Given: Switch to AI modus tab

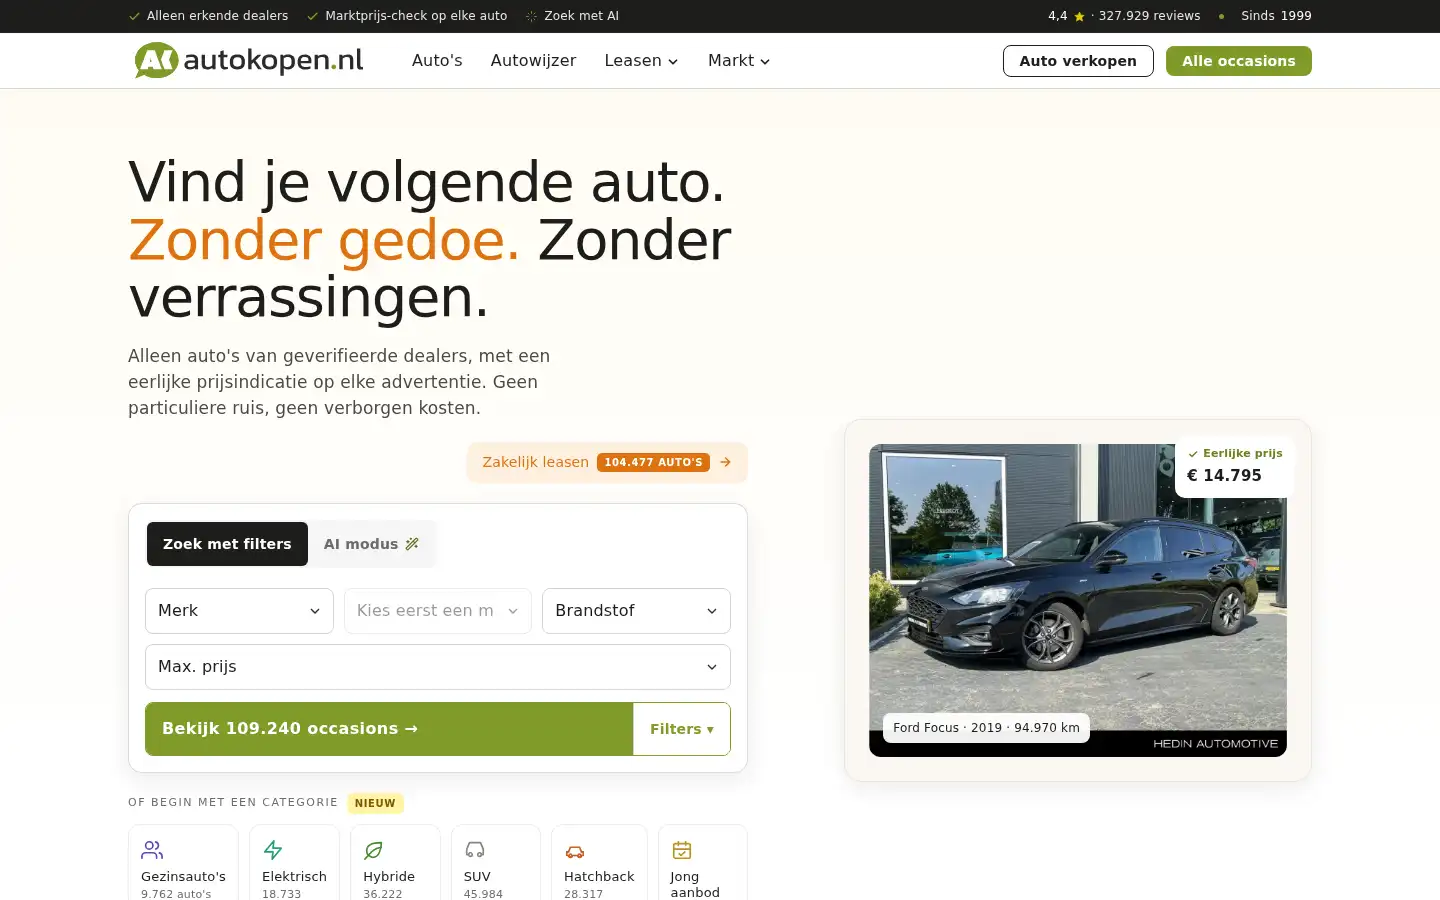Looking at the screenshot, I should 371,544.
